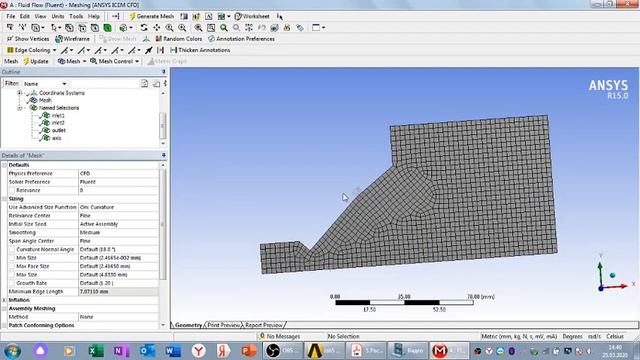This screenshot has height=360, width=640.
Task: Open Edit menu
Action: pos(24,16)
